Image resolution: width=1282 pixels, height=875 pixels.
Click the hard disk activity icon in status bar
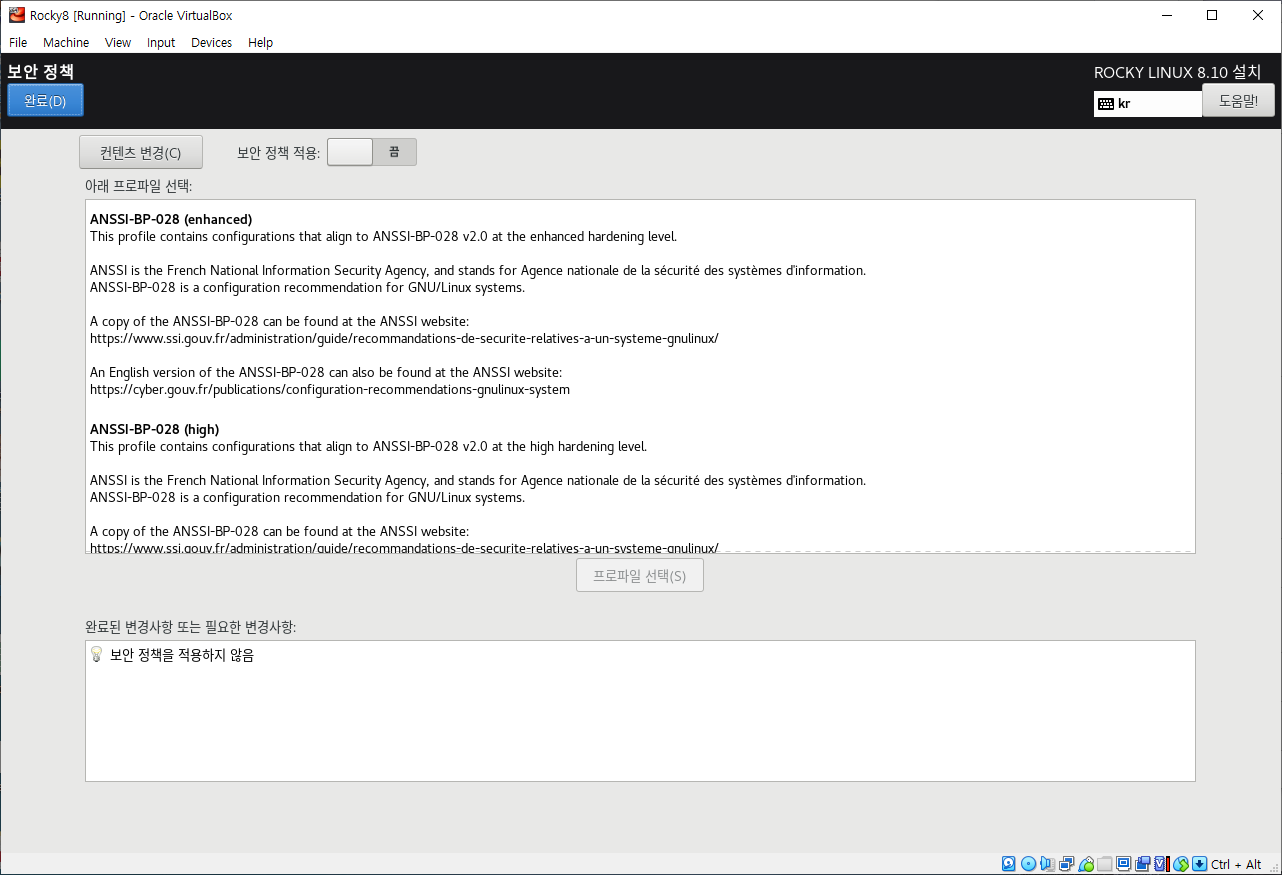pyautogui.click(x=1008, y=864)
